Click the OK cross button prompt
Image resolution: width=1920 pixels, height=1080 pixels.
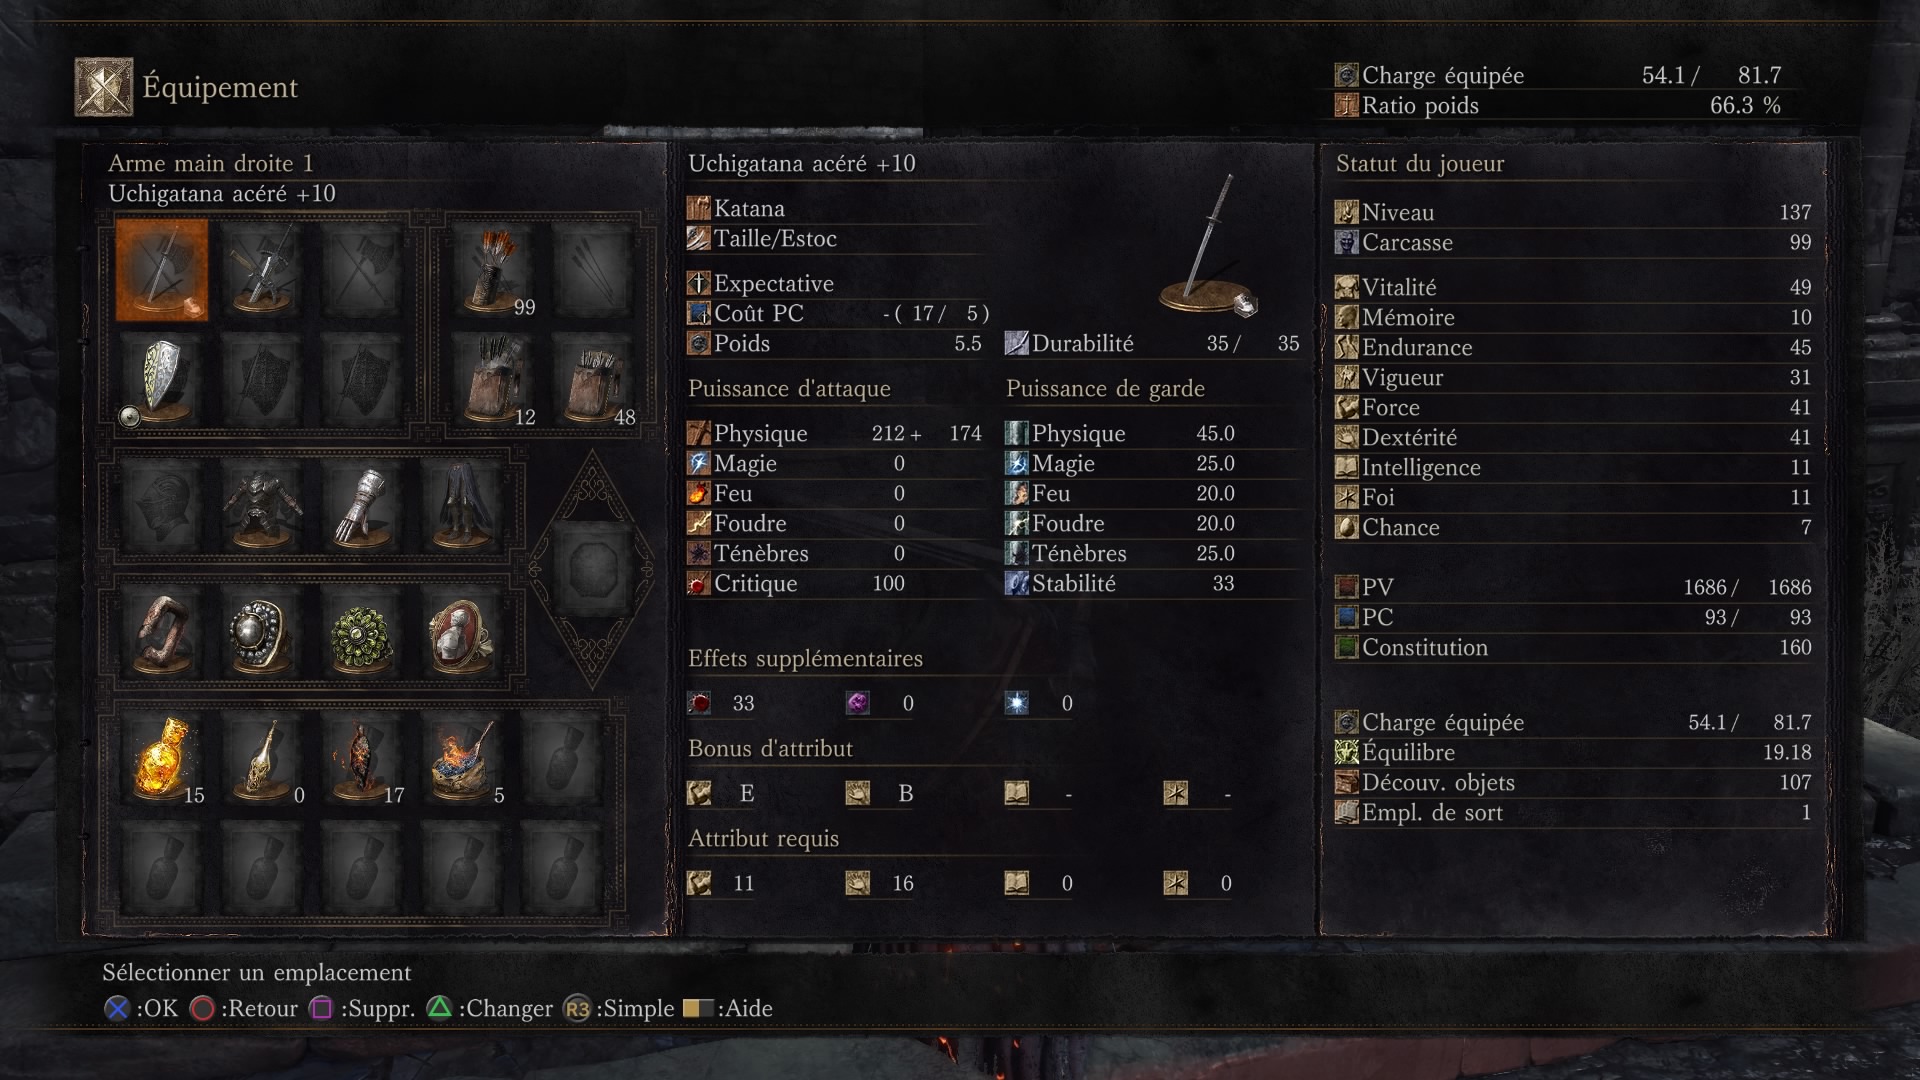coord(141,1008)
